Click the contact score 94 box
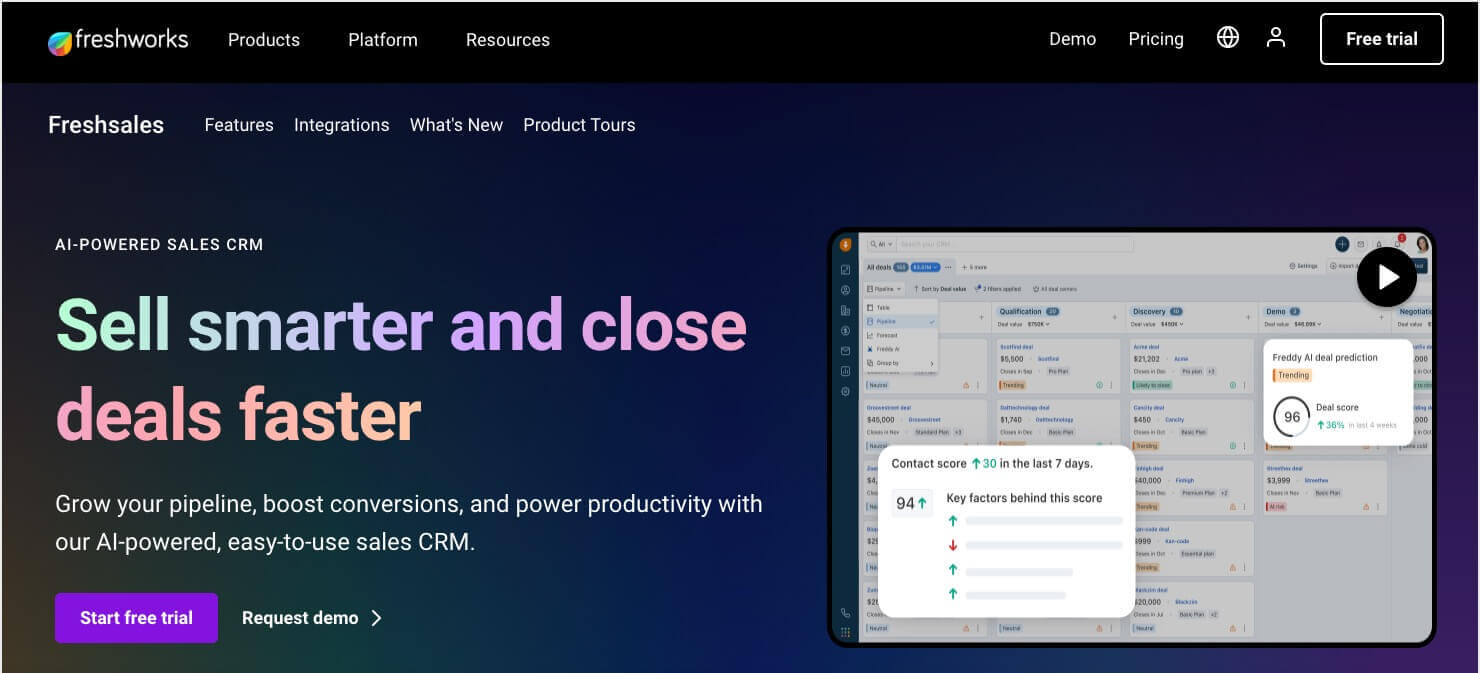The width and height of the screenshot is (1480, 673). point(911,503)
